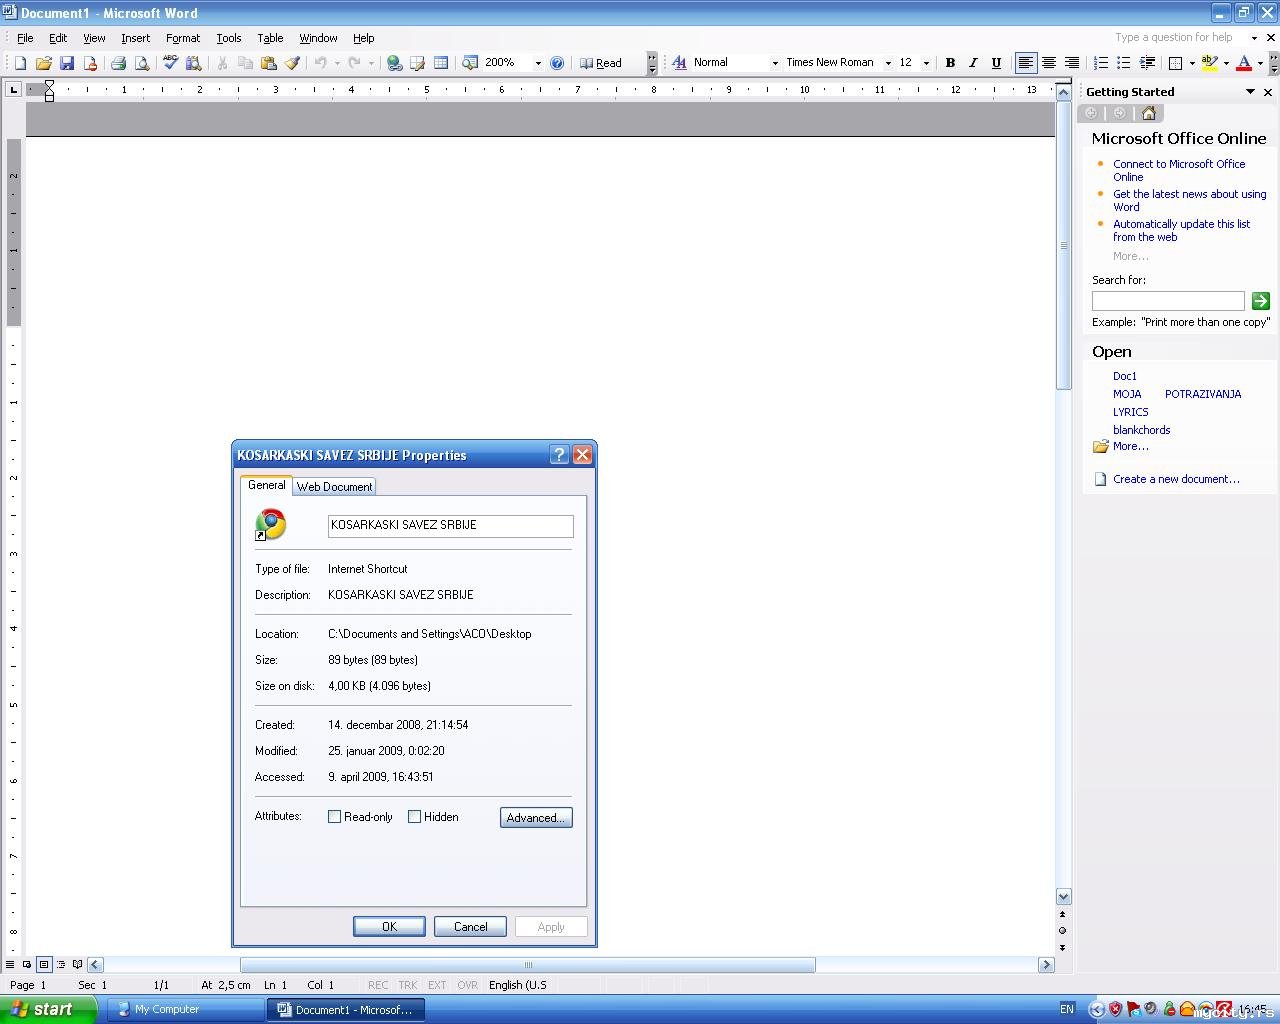Click the dialog's question mark help button
The image size is (1280, 1024).
tap(560, 455)
